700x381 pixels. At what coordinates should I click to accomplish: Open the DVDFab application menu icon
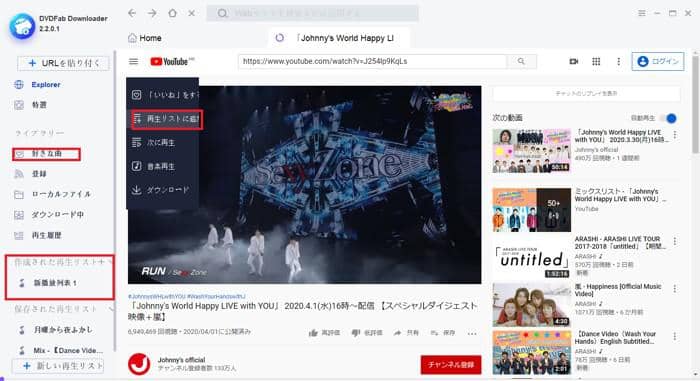642,13
